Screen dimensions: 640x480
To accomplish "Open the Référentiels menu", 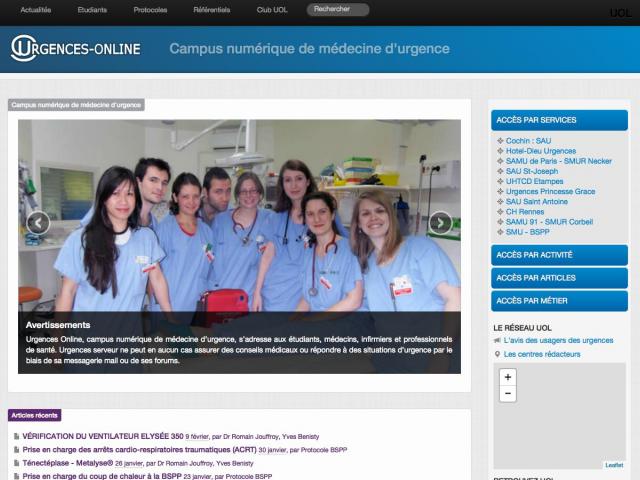I will click(212, 10).
